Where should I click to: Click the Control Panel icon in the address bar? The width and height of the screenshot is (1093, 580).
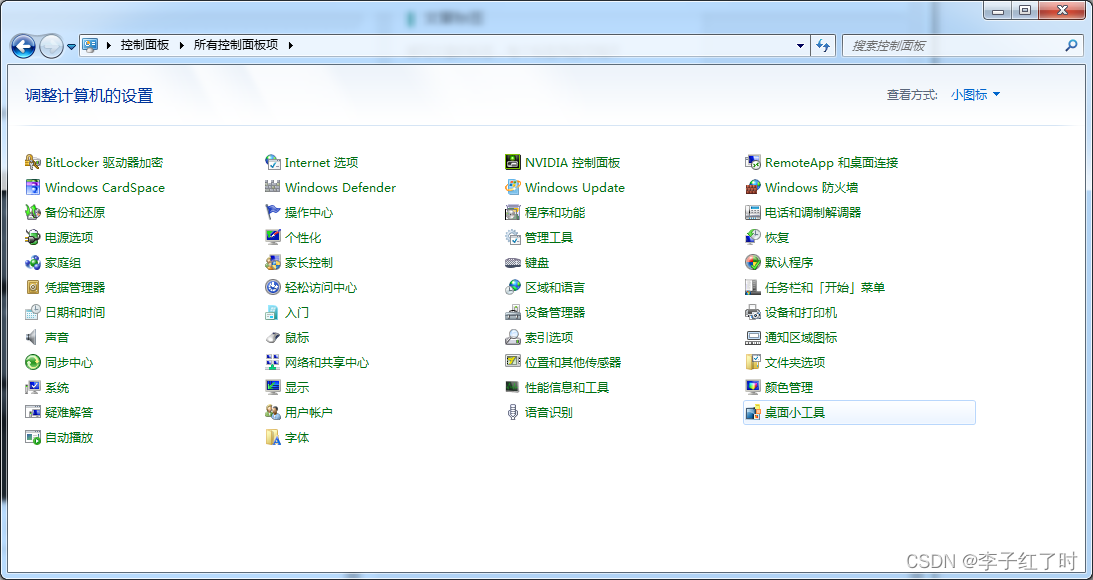90,45
